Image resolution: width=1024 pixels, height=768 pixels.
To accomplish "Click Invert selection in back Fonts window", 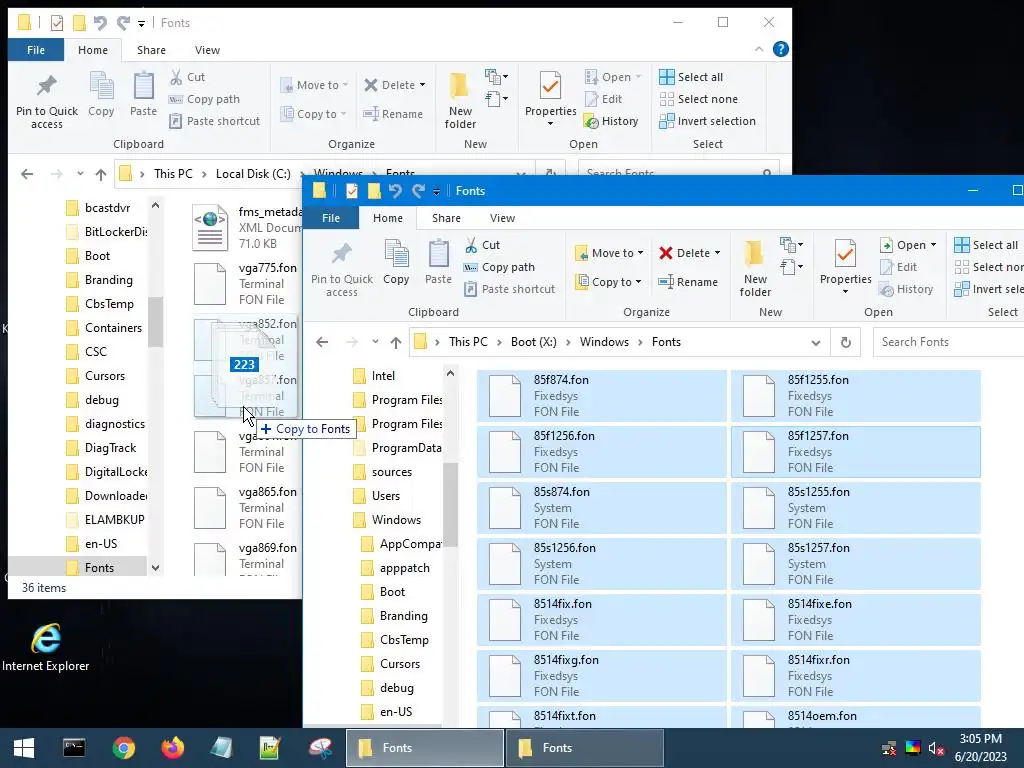I will (707, 121).
